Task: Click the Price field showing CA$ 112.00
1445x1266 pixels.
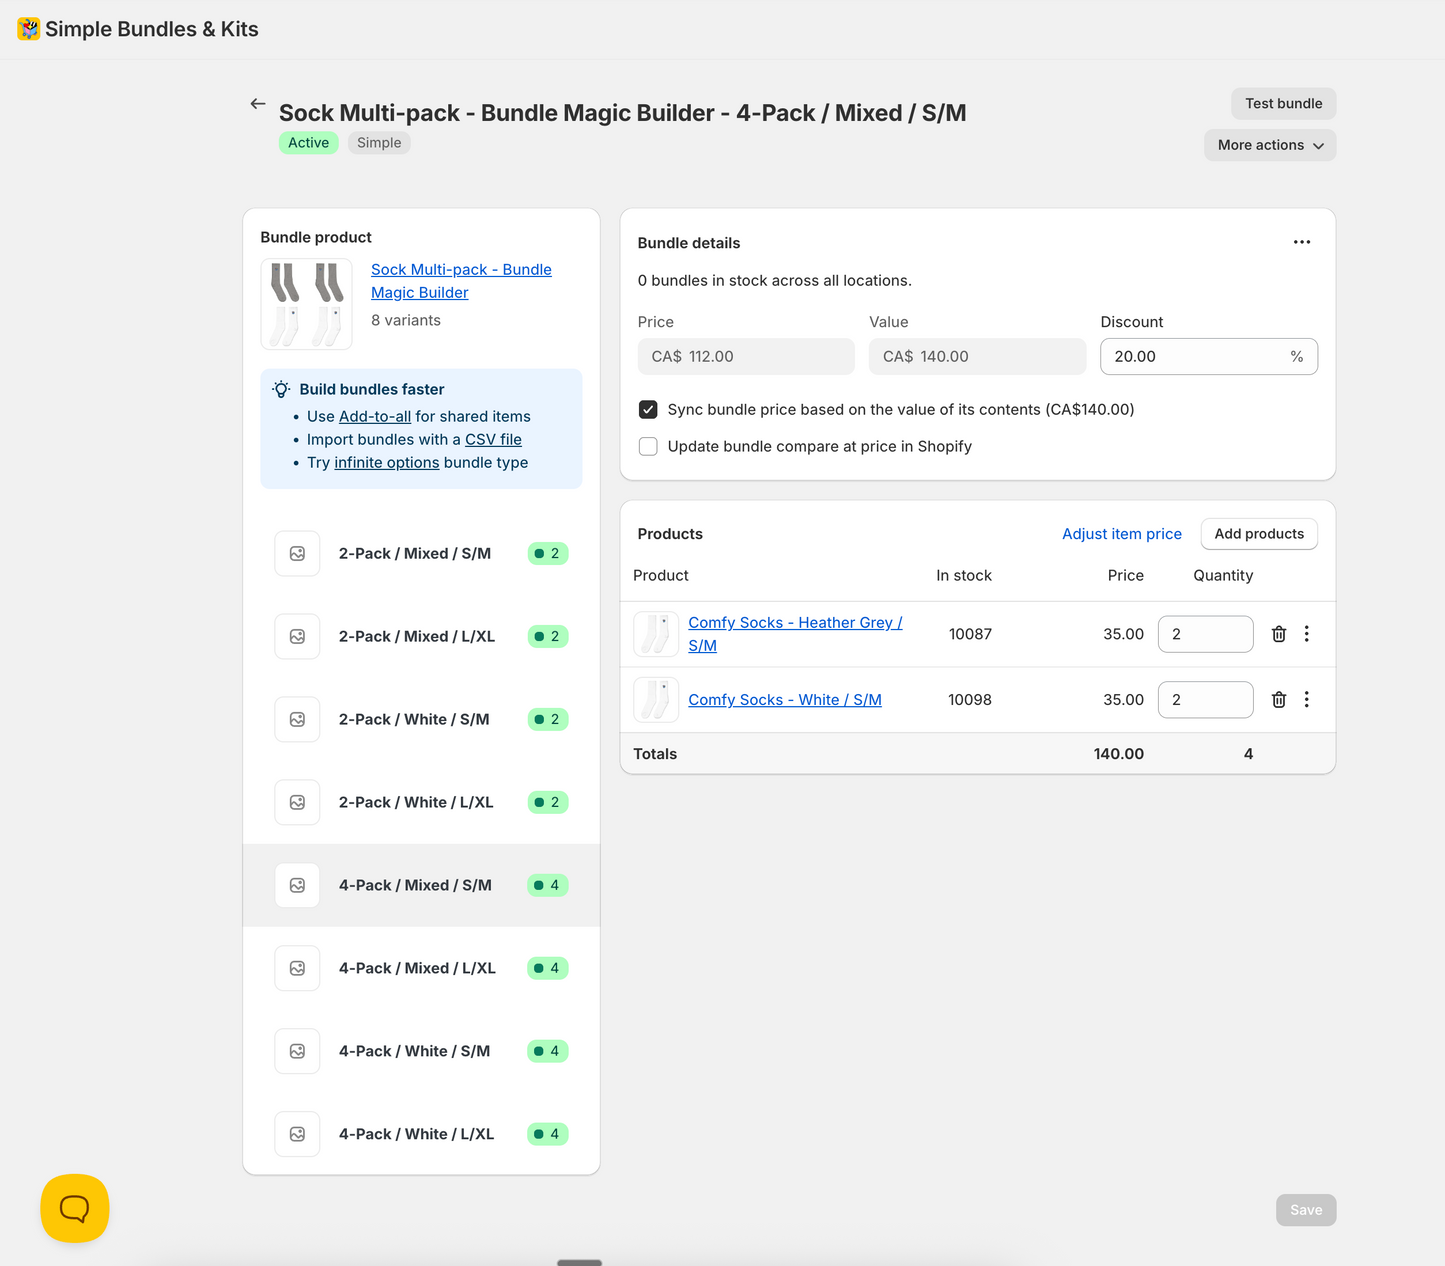Action: pyautogui.click(x=746, y=357)
